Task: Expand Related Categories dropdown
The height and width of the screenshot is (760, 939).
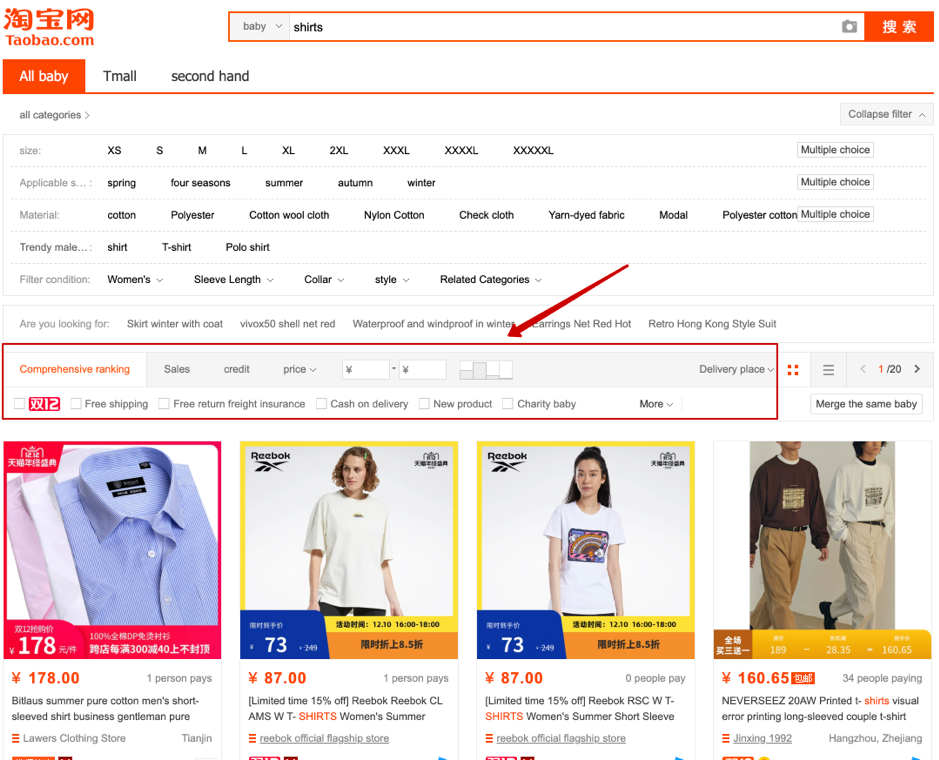Action: (x=490, y=280)
